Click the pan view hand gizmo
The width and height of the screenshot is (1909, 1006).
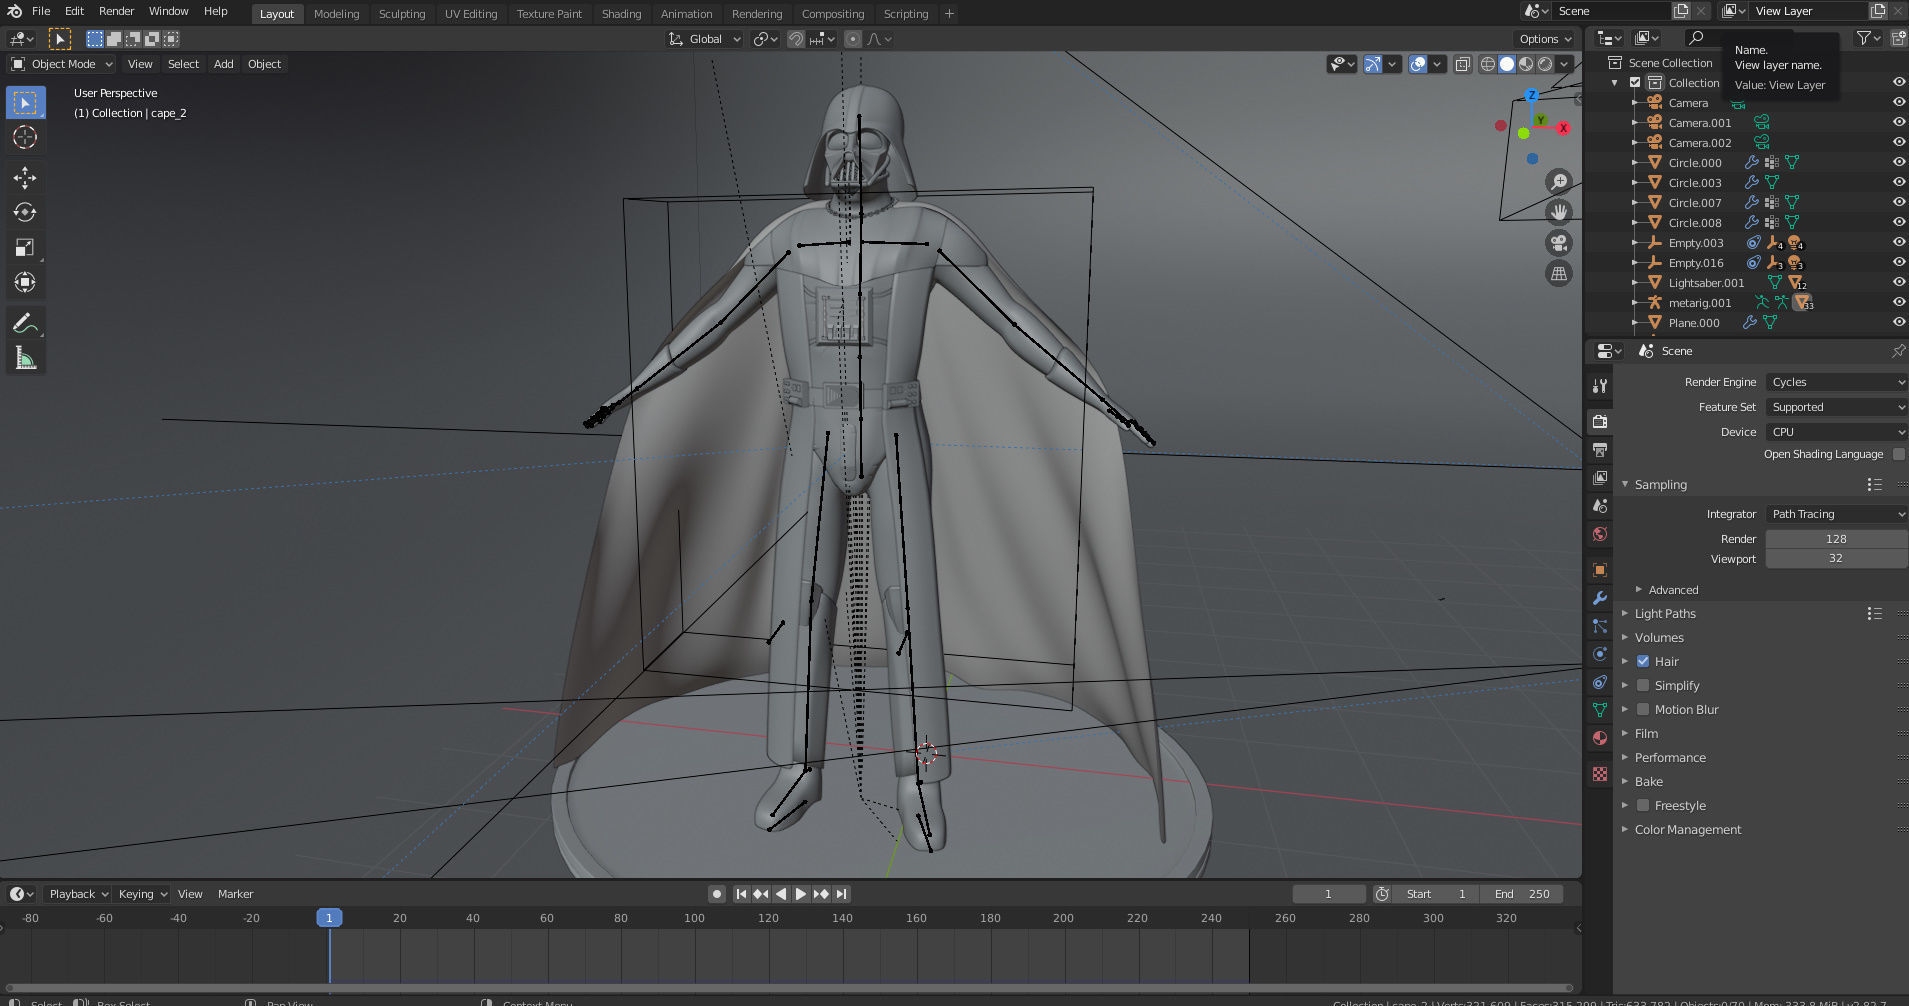(1559, 212)
